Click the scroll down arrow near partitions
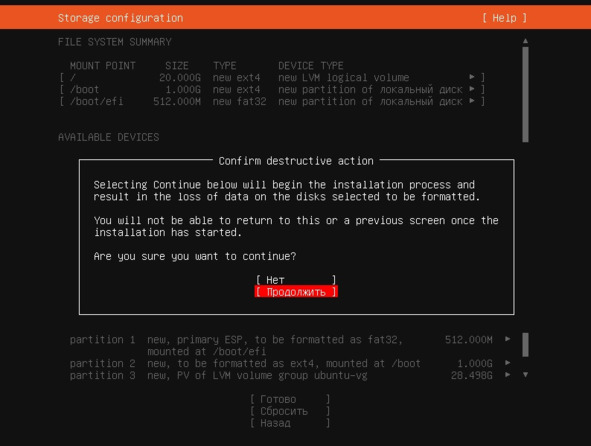This screenshot has width=591, height=446. tap(525, 375)
